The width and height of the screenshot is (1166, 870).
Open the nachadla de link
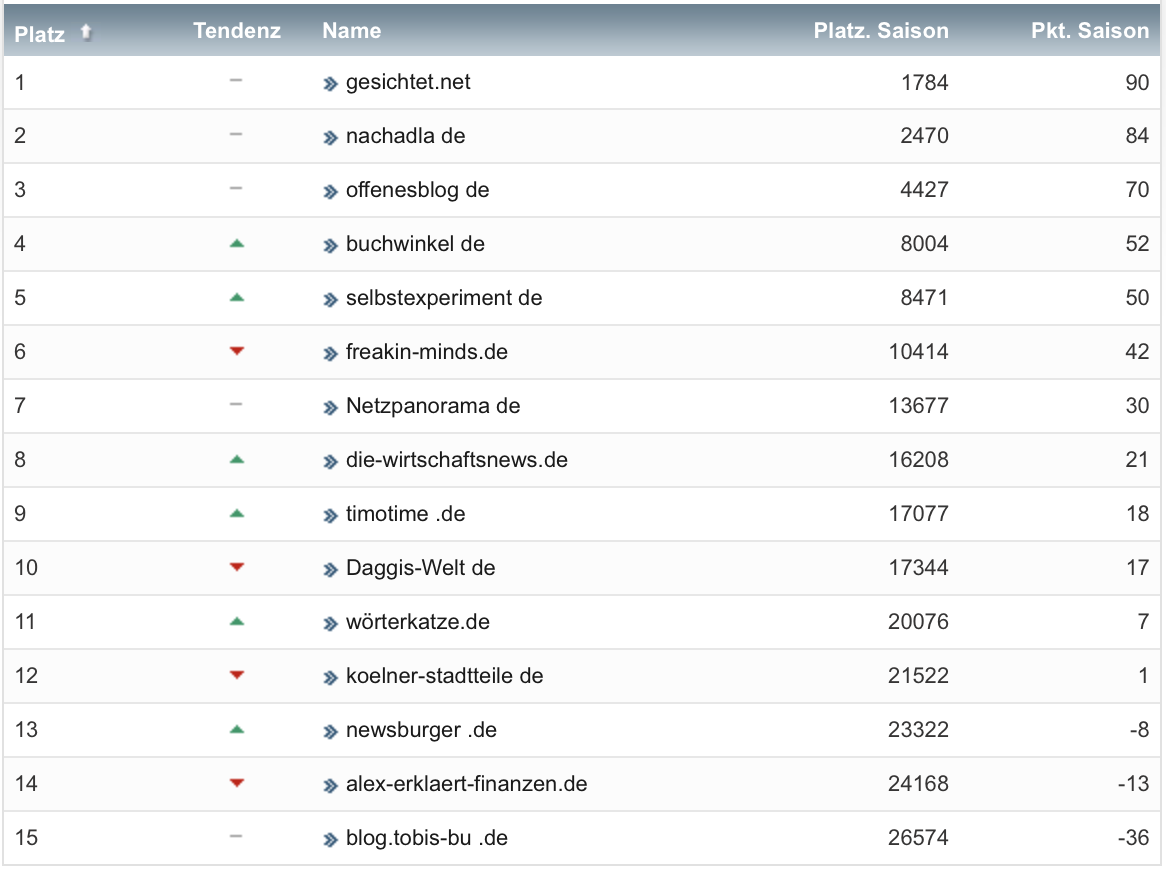406,136
